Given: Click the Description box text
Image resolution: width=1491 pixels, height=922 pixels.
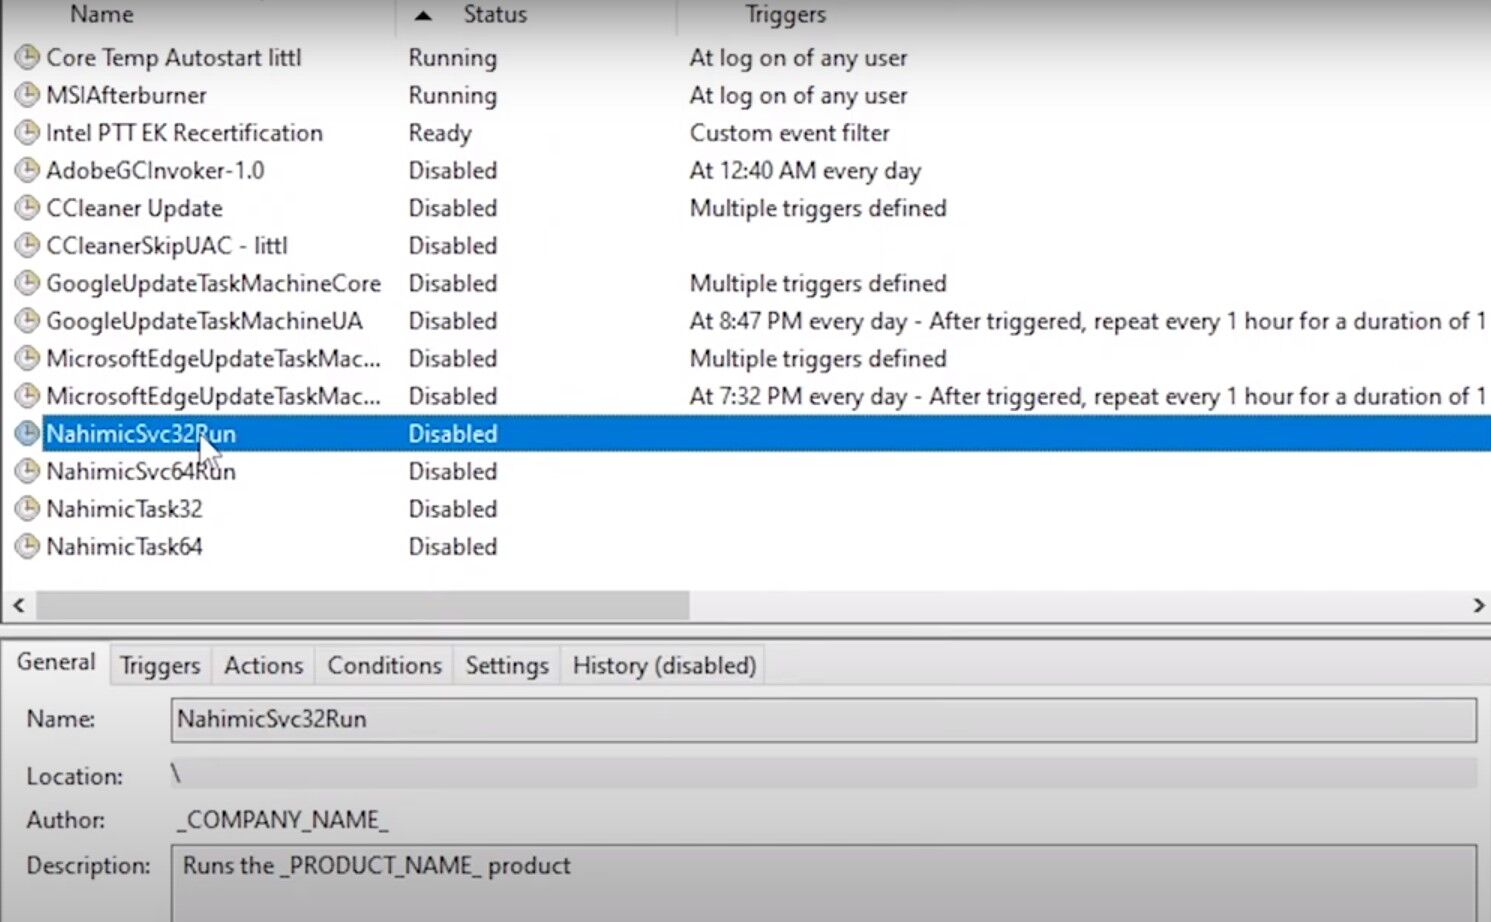Looking at the screenshot, I should click(377, 866).
